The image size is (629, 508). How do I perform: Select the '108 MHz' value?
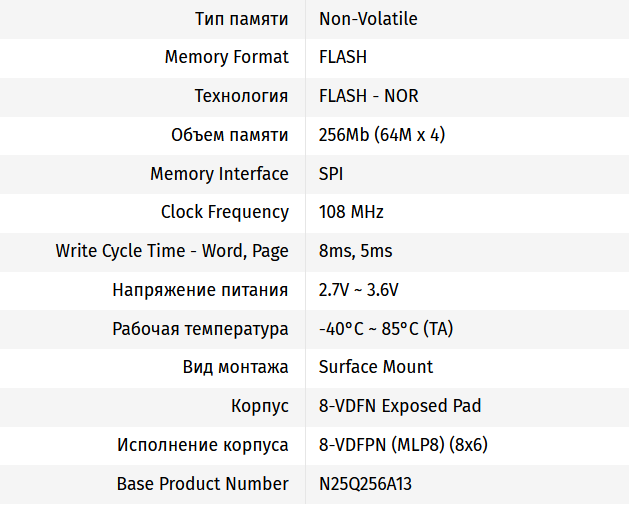pos(351,212)
